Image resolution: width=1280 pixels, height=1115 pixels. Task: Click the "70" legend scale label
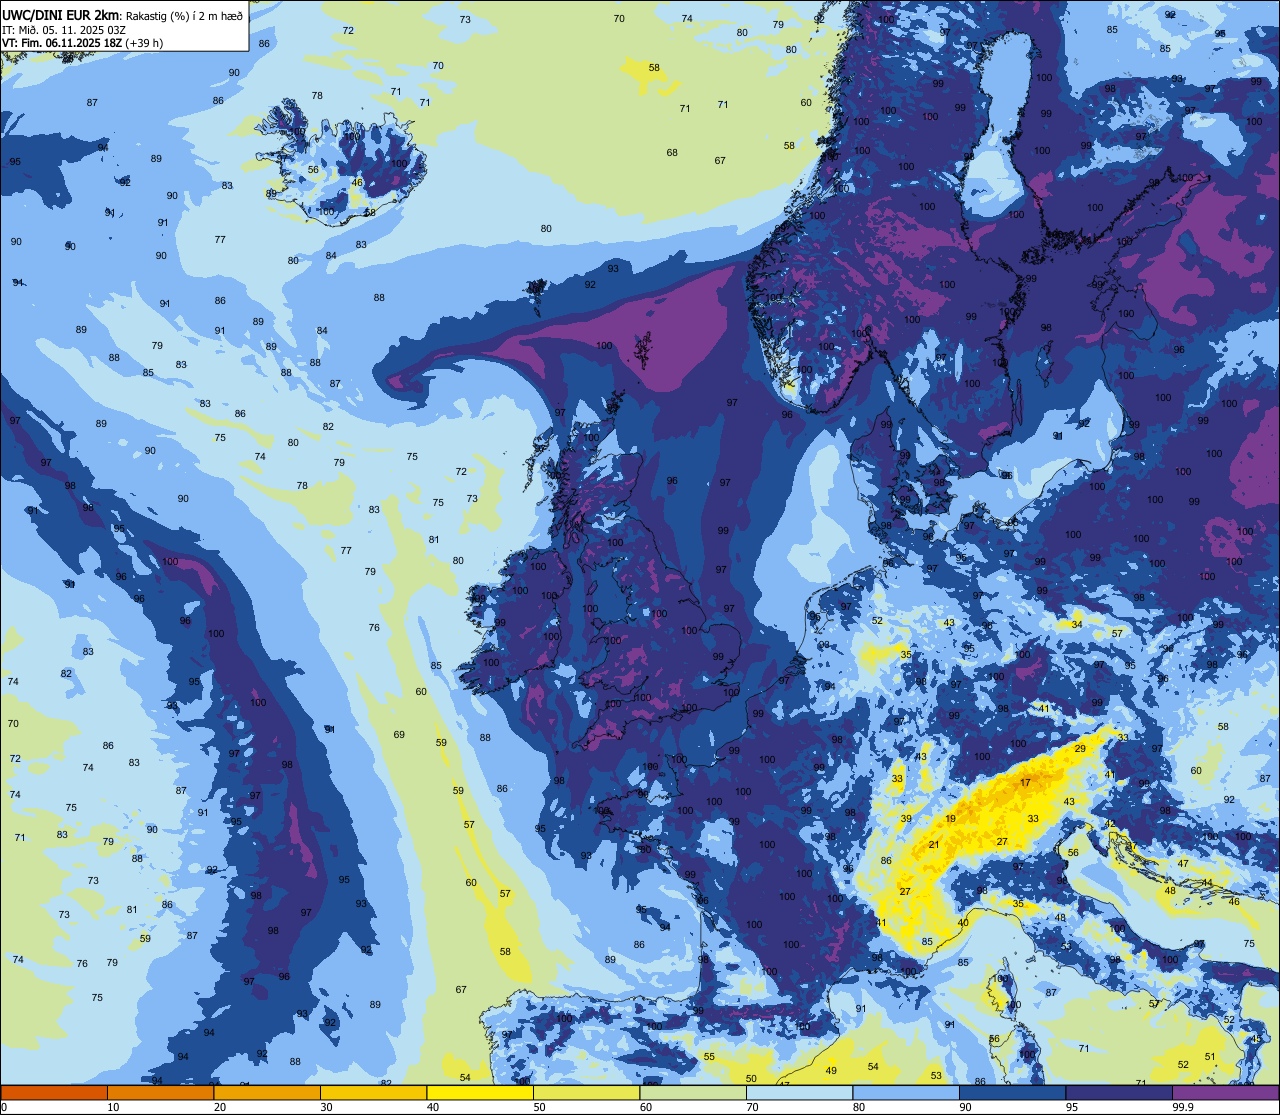pyautogui.click(x=752, y=1107)
